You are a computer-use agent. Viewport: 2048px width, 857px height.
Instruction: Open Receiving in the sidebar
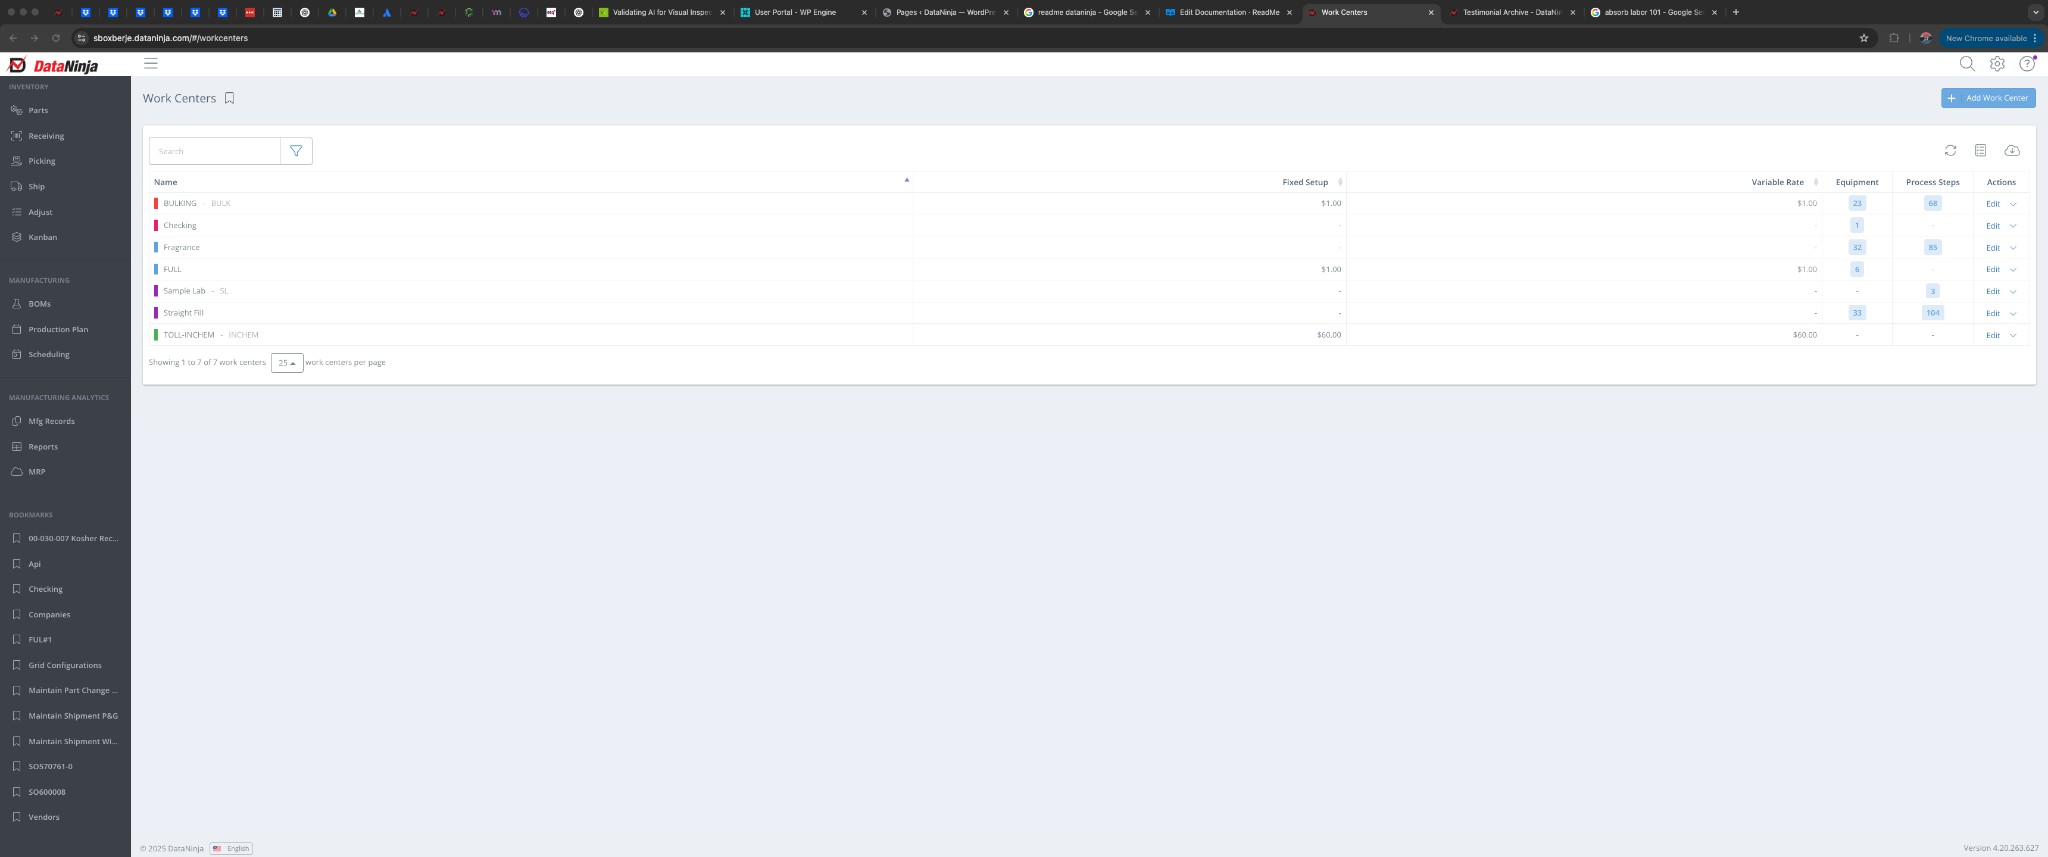[x=46, y=136]
